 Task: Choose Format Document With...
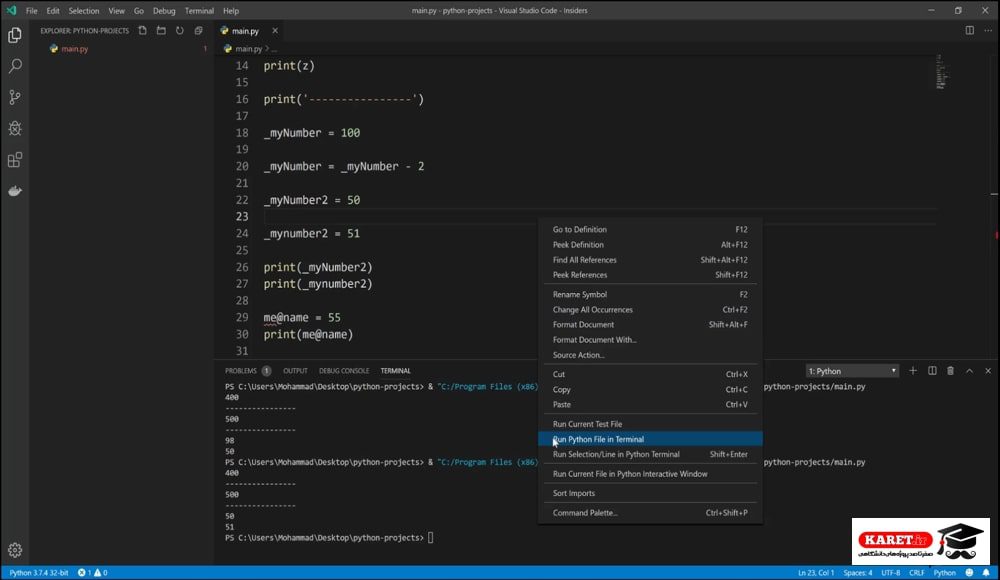point(650,340)
